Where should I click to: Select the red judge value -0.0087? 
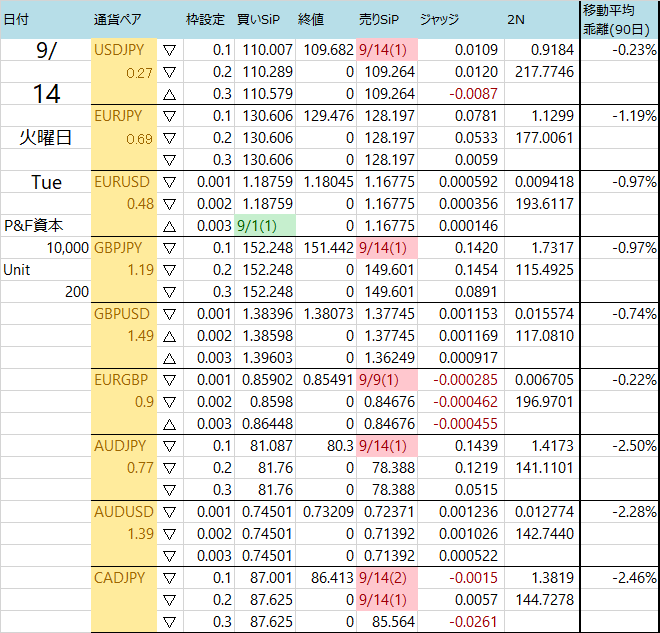coord(474,94)
